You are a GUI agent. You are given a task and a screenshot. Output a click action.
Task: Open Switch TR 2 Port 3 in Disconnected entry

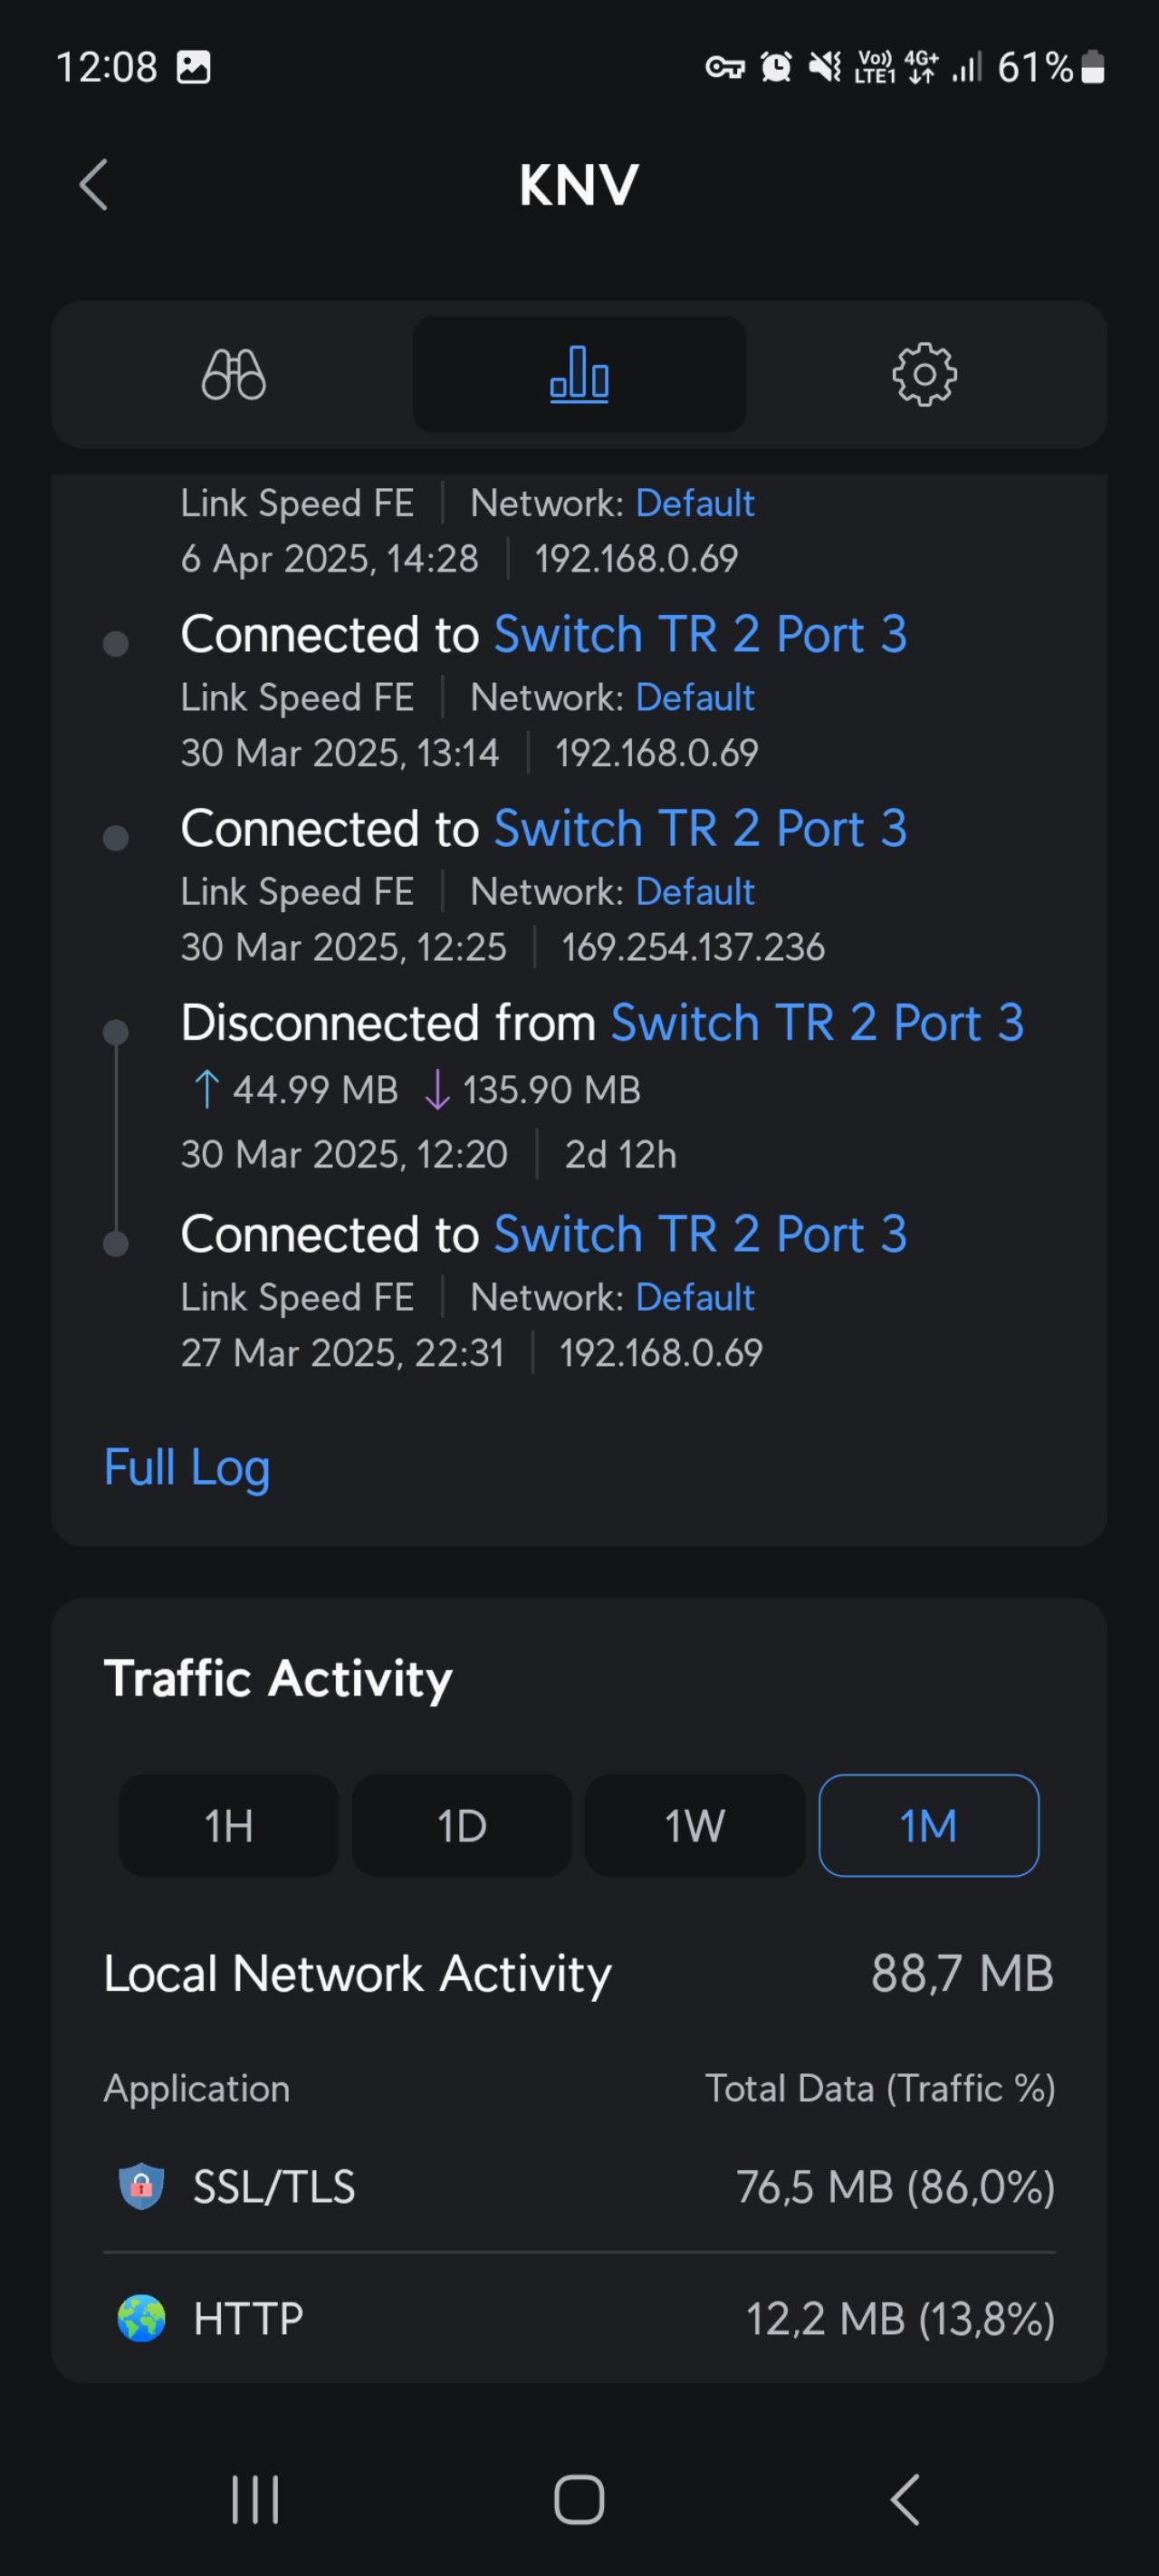[x=817, y=1023]
